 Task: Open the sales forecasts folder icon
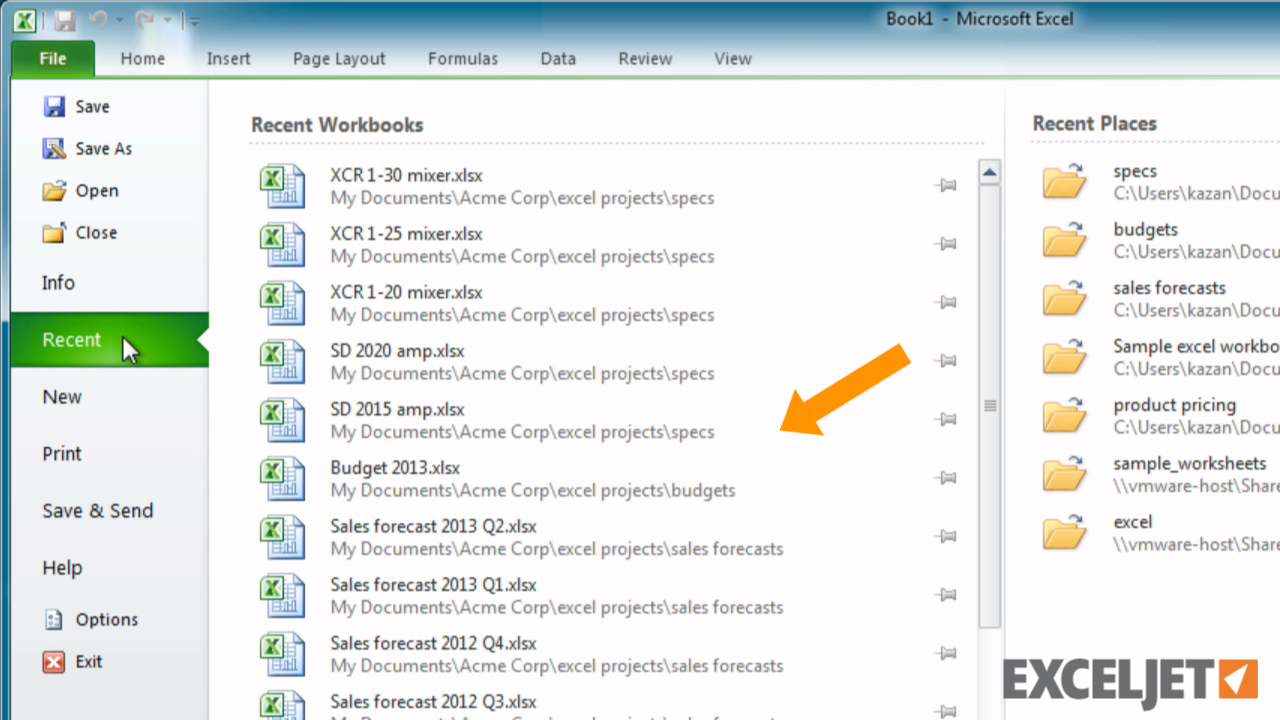pos(1065,299)
